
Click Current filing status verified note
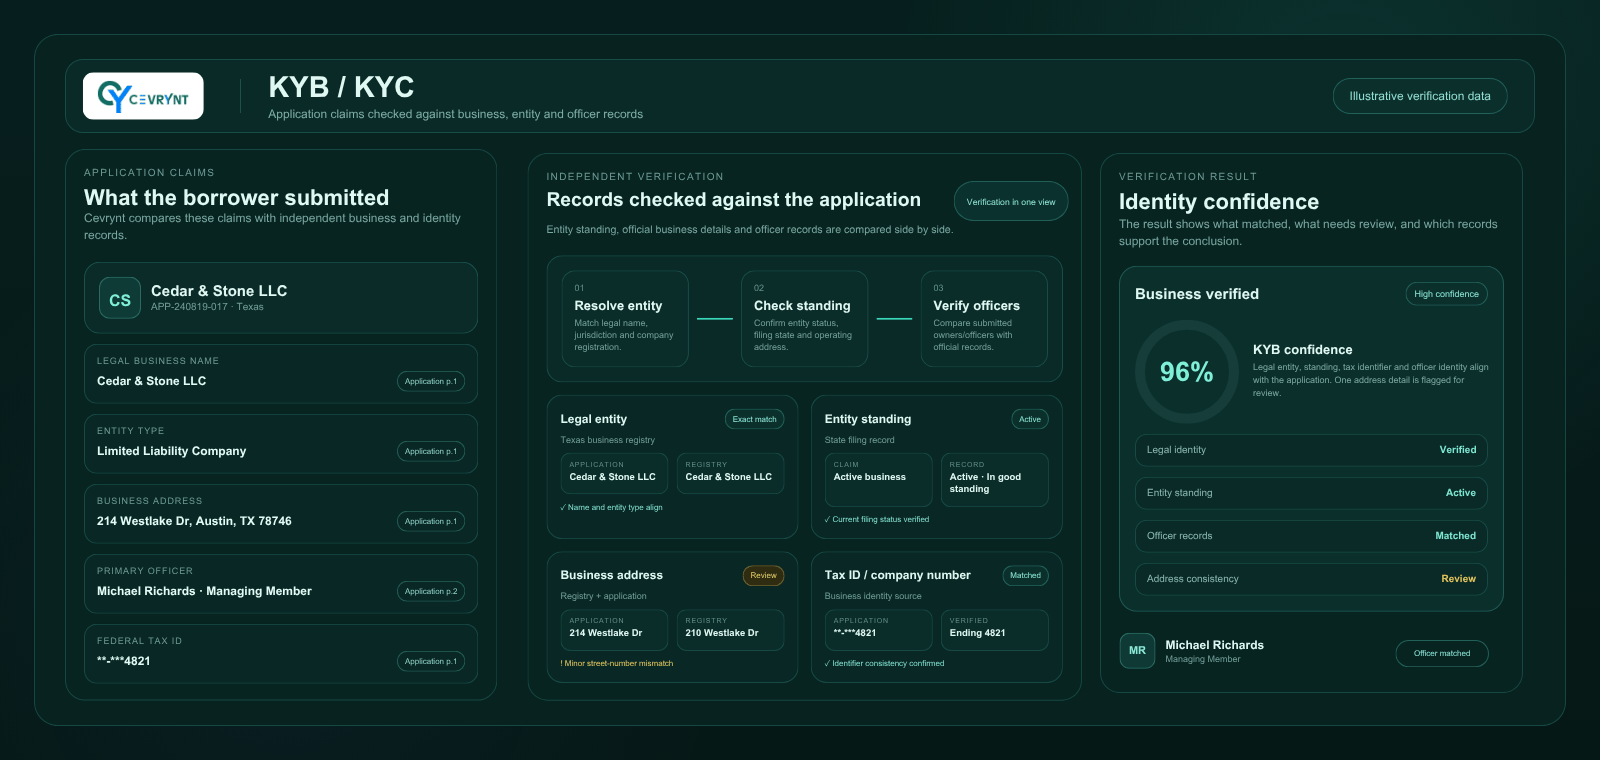(x=877, y=519)
